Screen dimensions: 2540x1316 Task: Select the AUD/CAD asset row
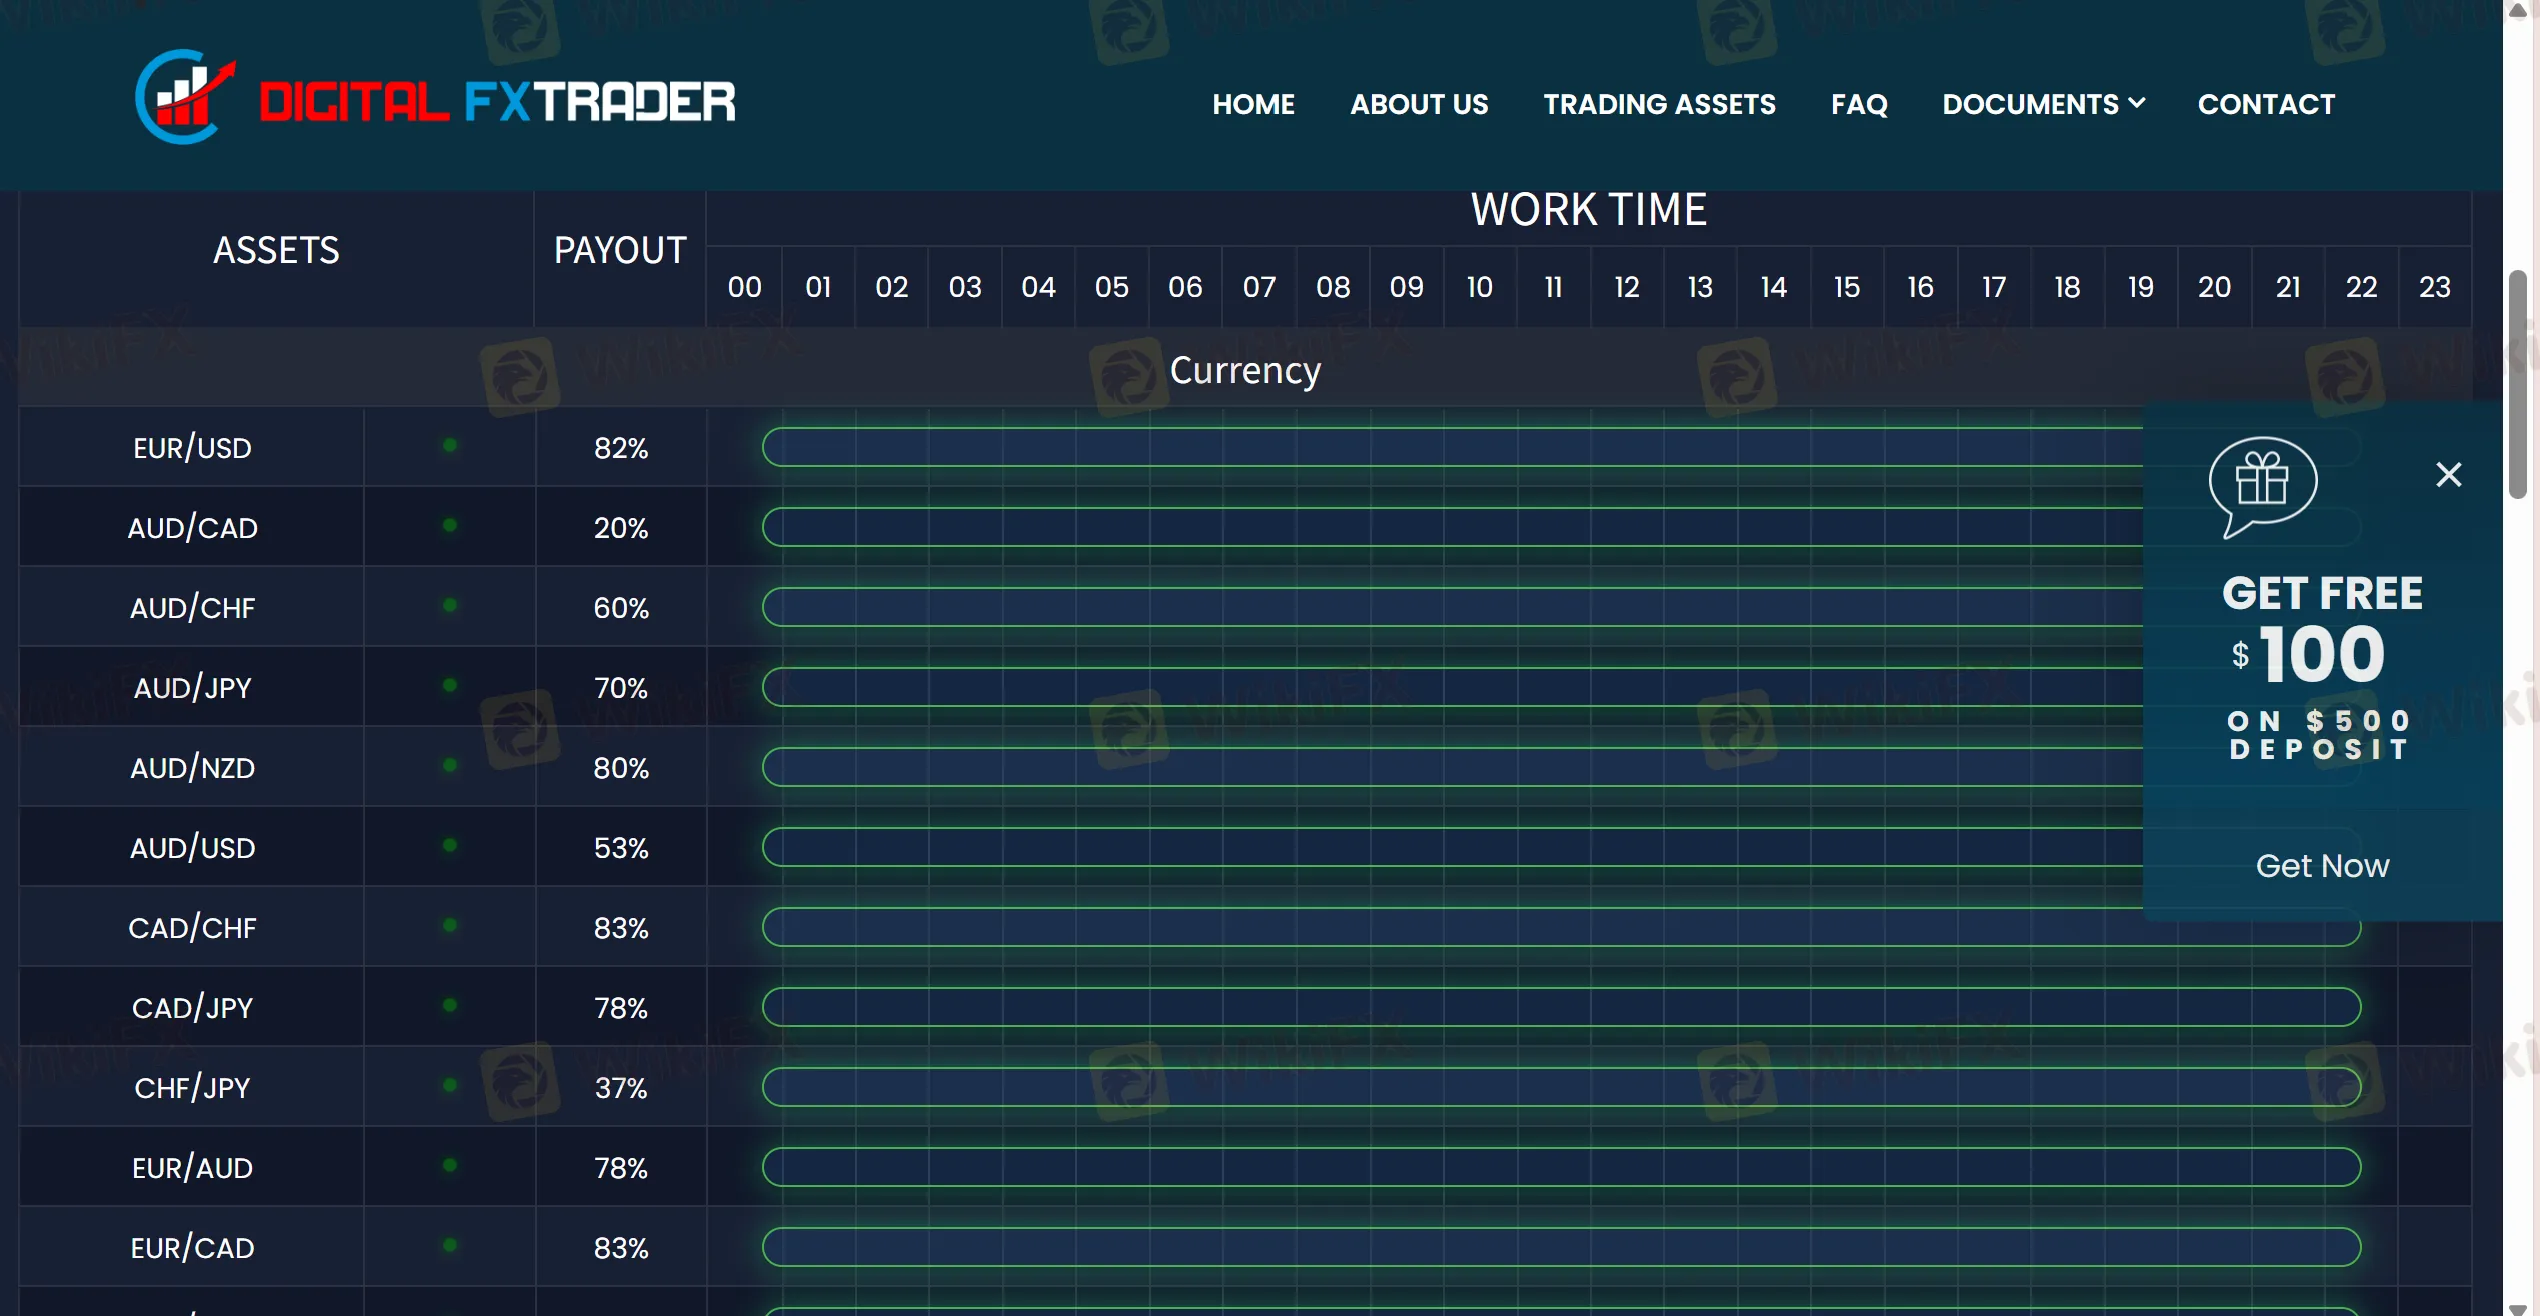coord(192,528)
